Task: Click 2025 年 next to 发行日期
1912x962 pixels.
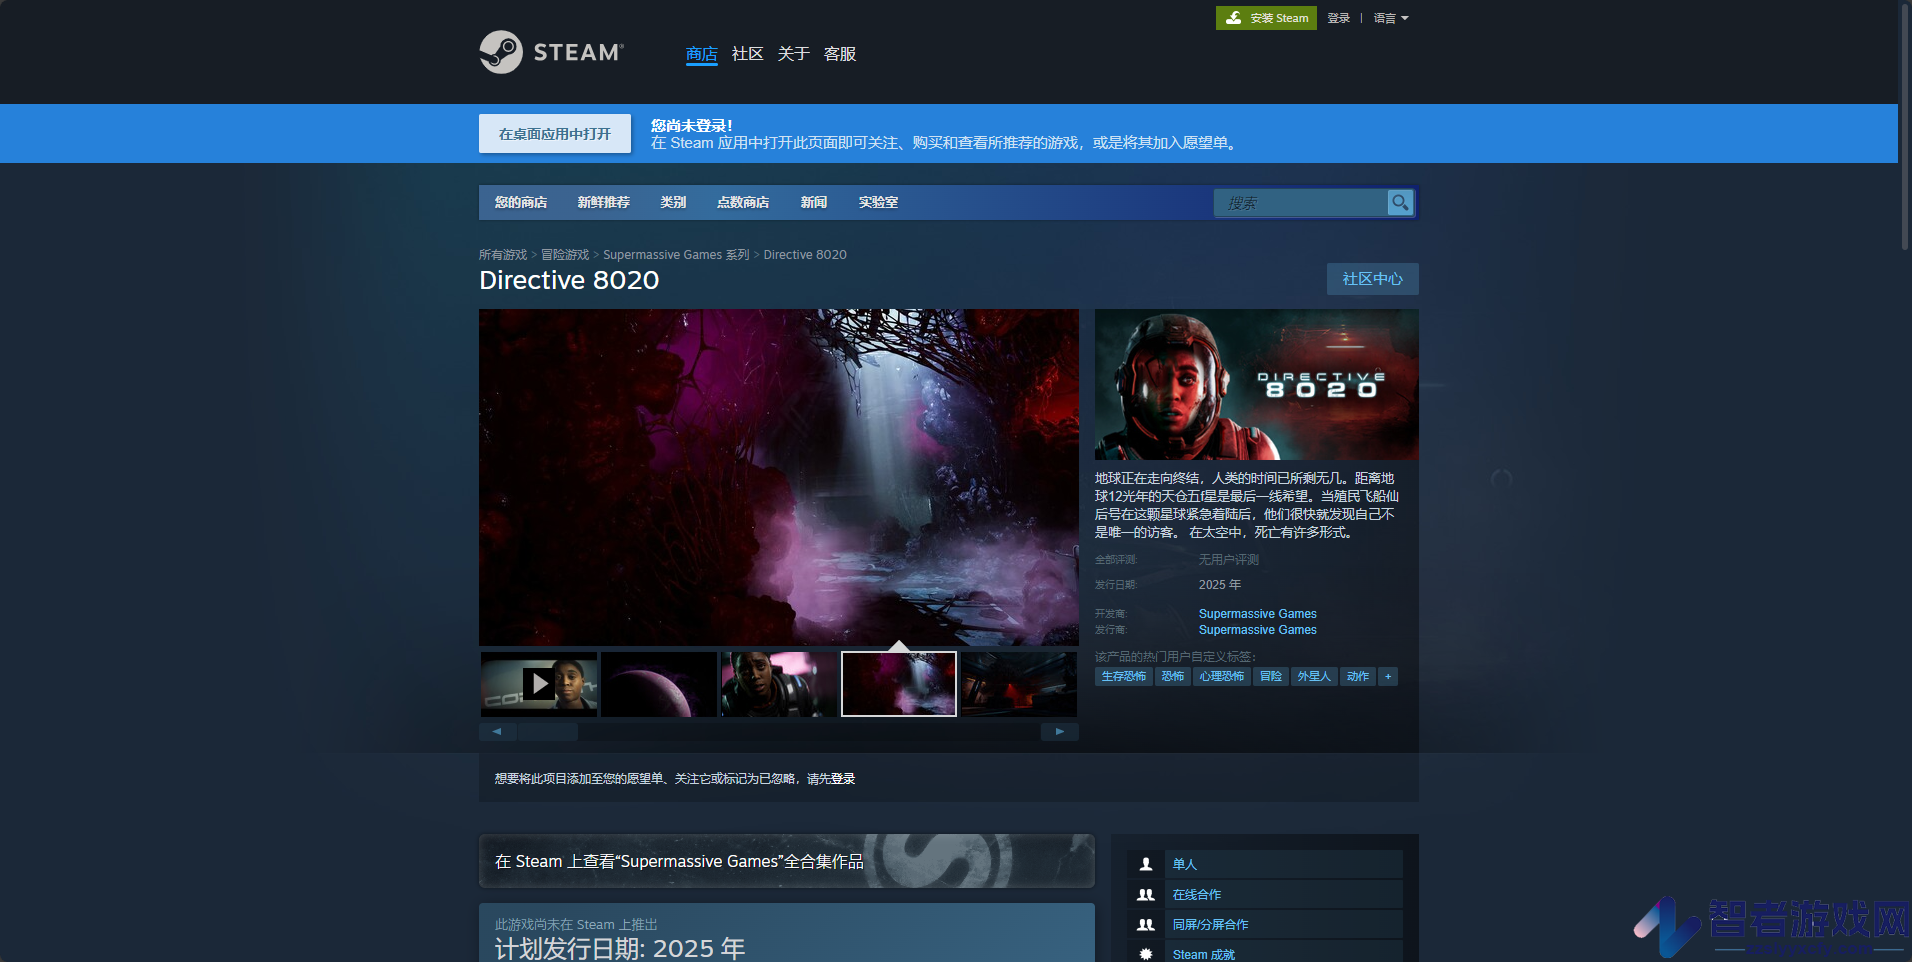Action: 1220,585
